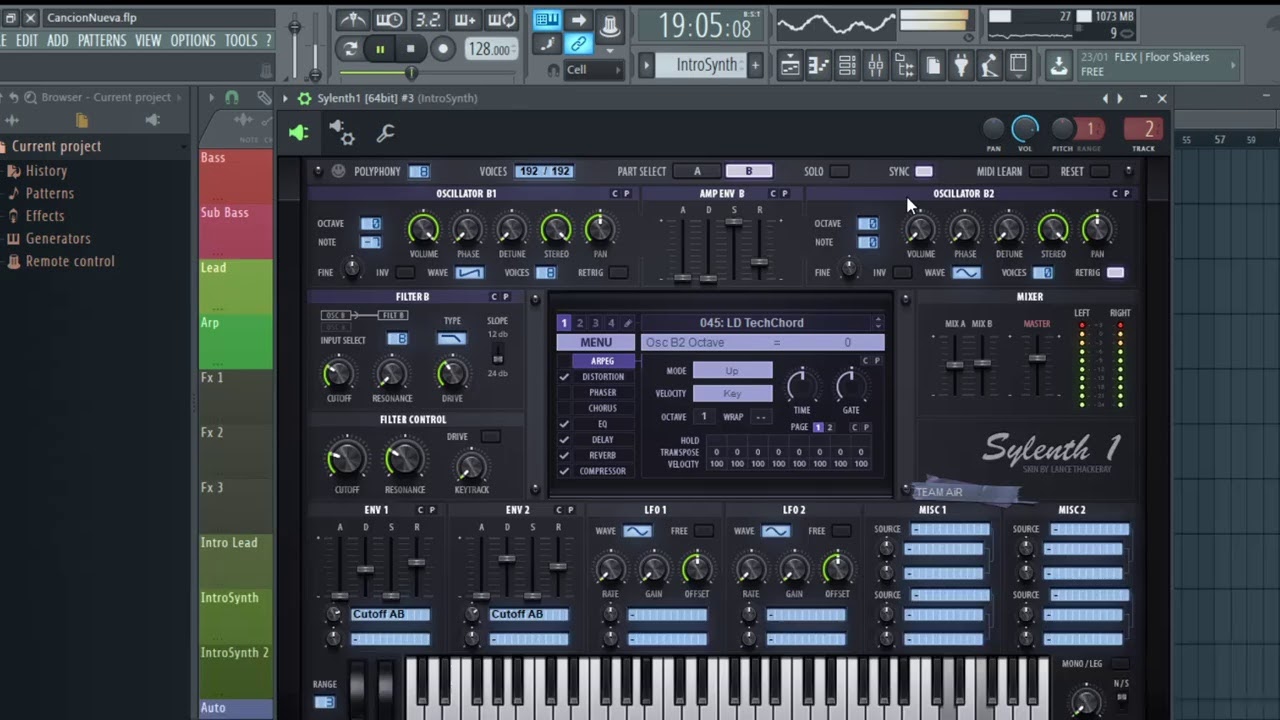Toggle typing keyboard to piano icon
This screenshot has width=1280, height=720.
pyautogui.click(x=547, y=20)
